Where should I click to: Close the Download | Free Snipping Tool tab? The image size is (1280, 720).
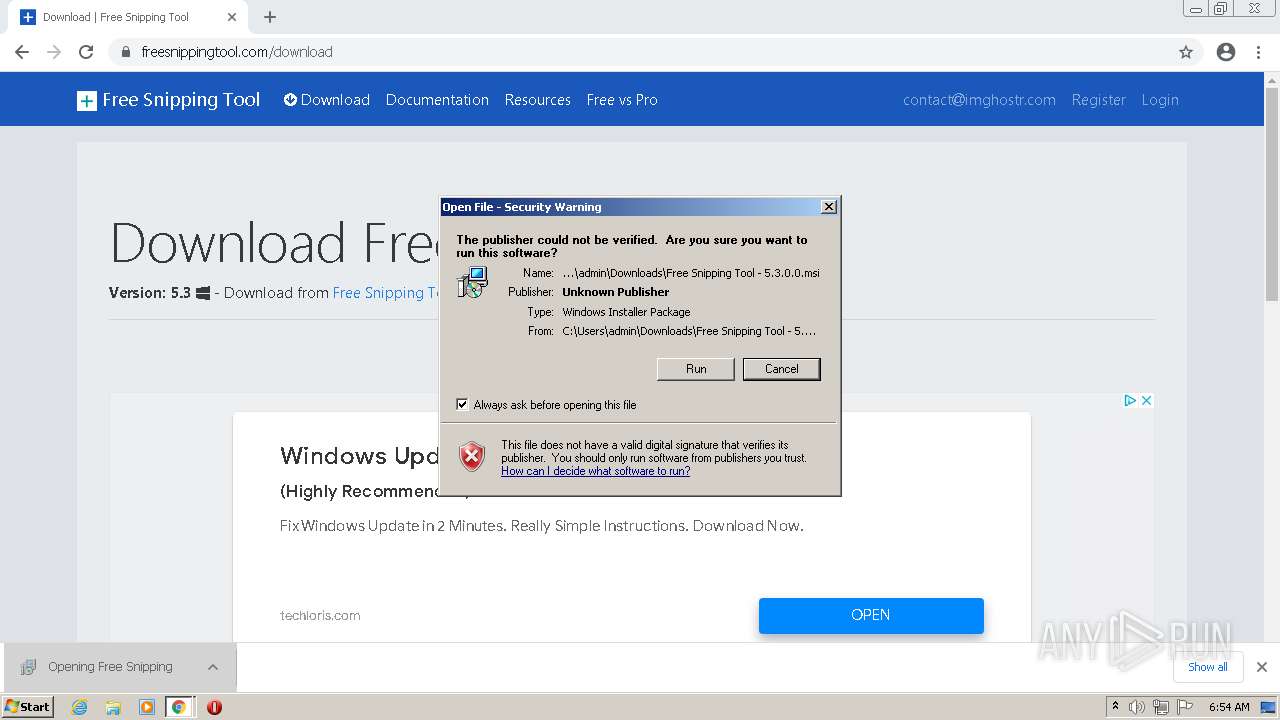(x=232, y=17)
